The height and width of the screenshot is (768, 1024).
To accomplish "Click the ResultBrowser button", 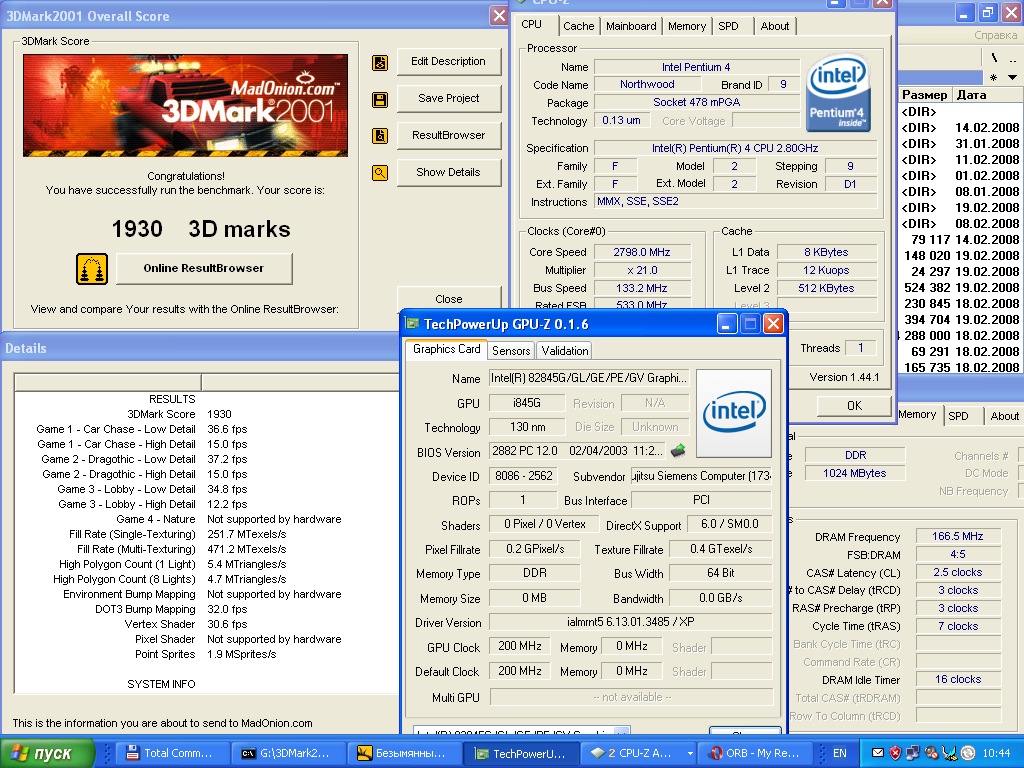I will tap(449, 135).
